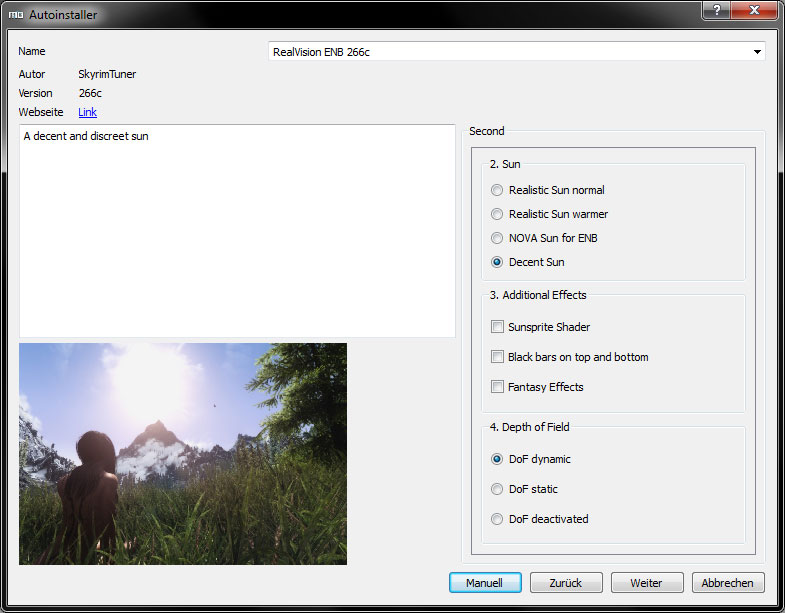Choose DoF static depth of field
This screenshot has width=785, height=613.
click(498, 489)
